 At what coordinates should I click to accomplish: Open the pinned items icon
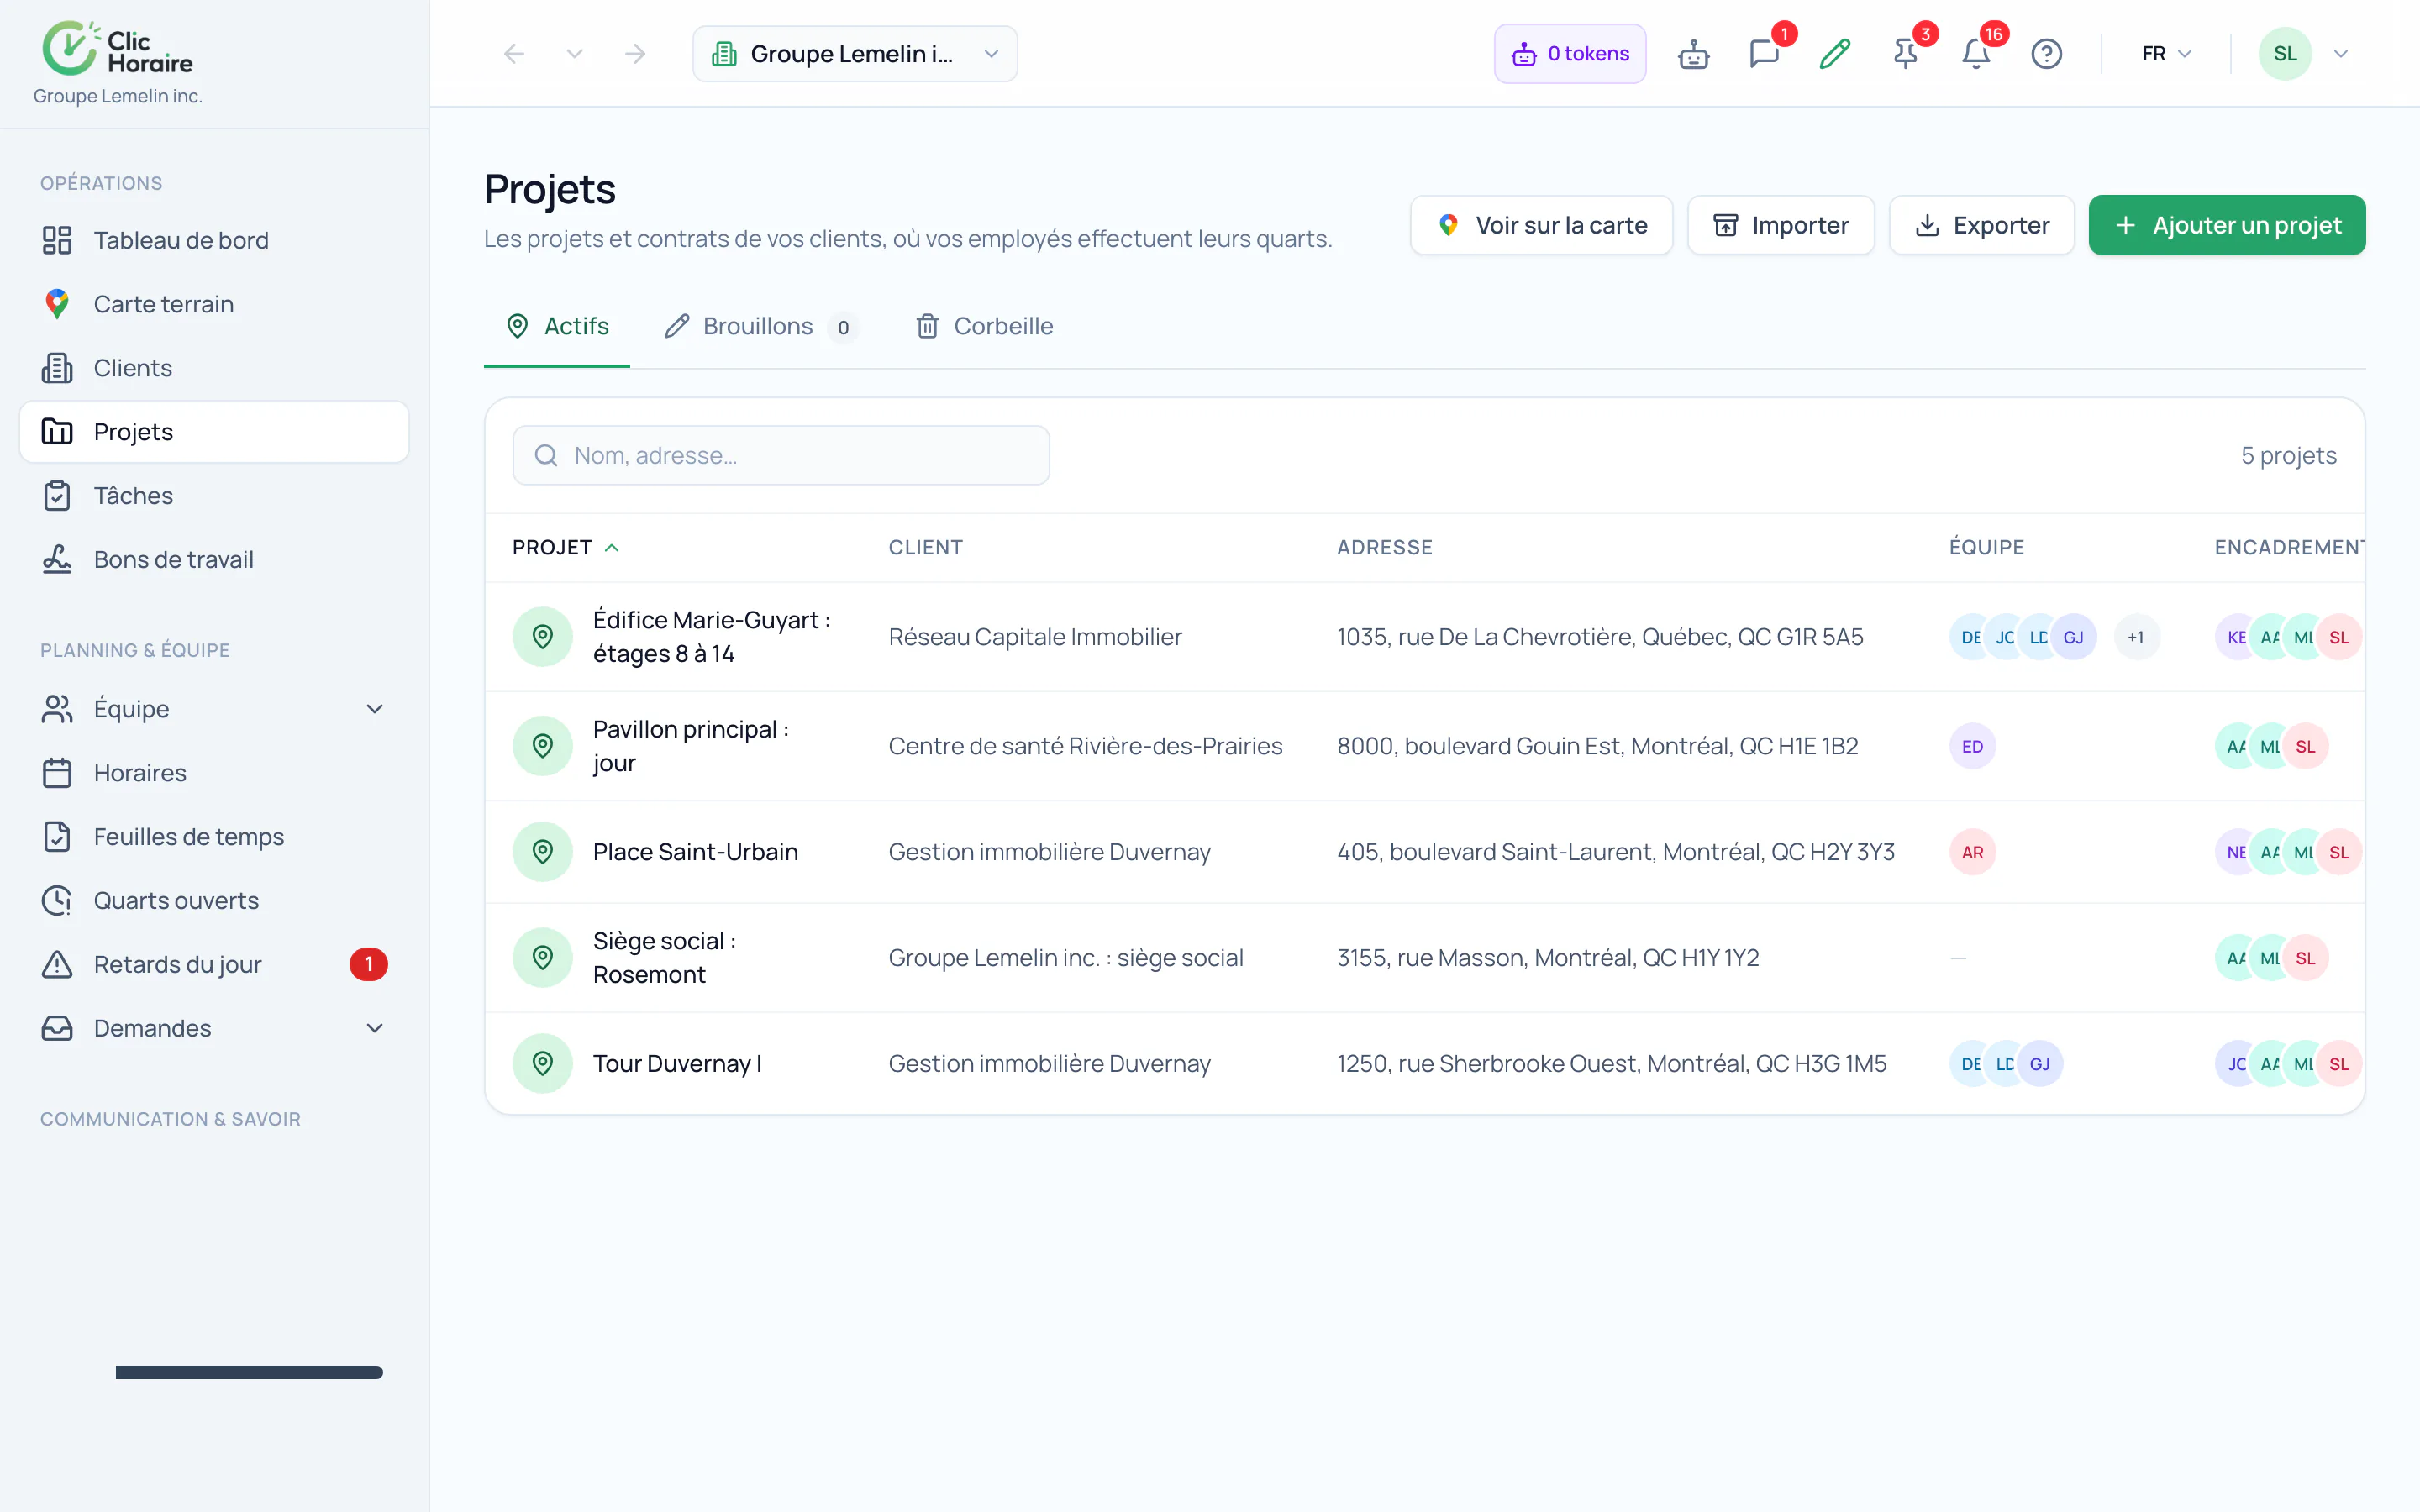[1906, 54]
